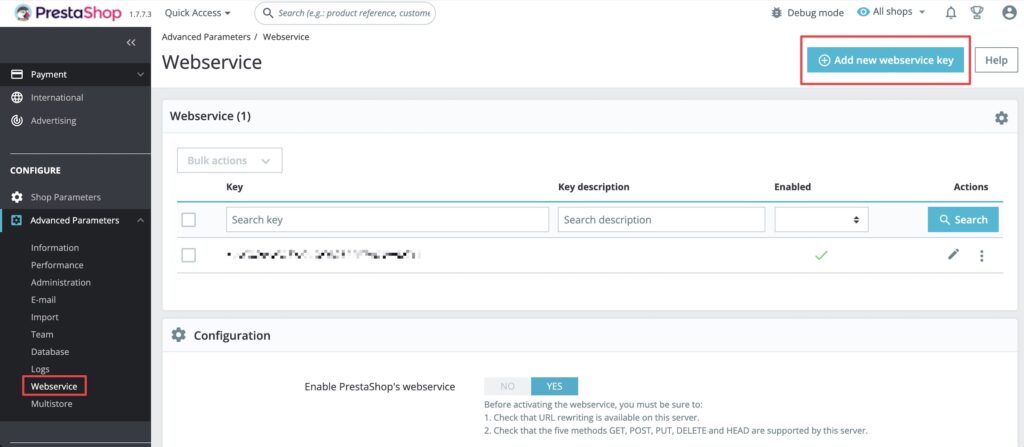Open the Bulk actions dropdown
This screenshot has height=447, width=1024.
tap(229, 160)
